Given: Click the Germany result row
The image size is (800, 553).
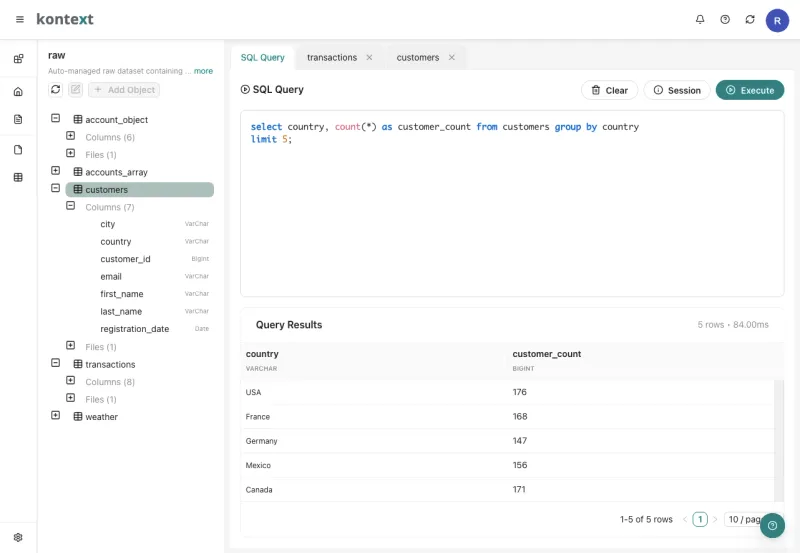Looking at the screenshot, I should (508, 441).
